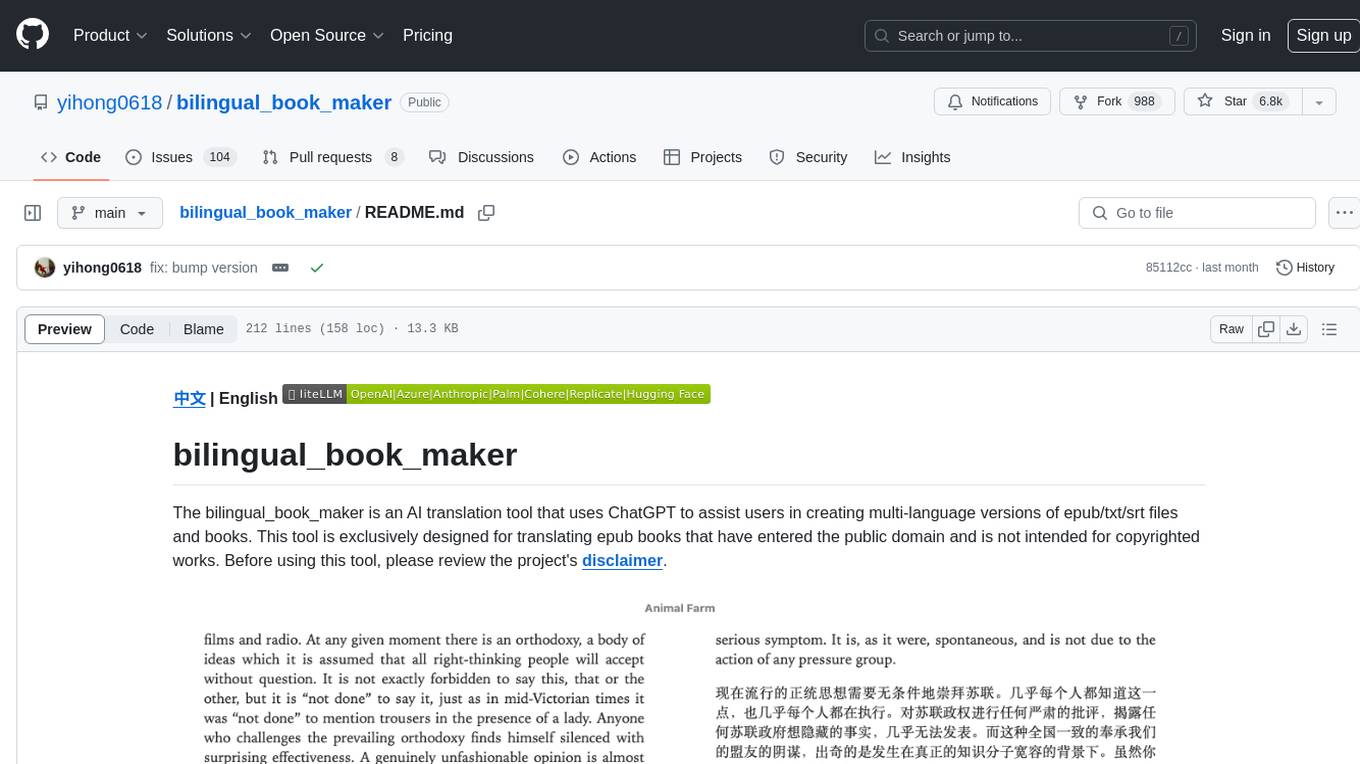Open yihong0618 avatar in commit bar

click(45, 268)
